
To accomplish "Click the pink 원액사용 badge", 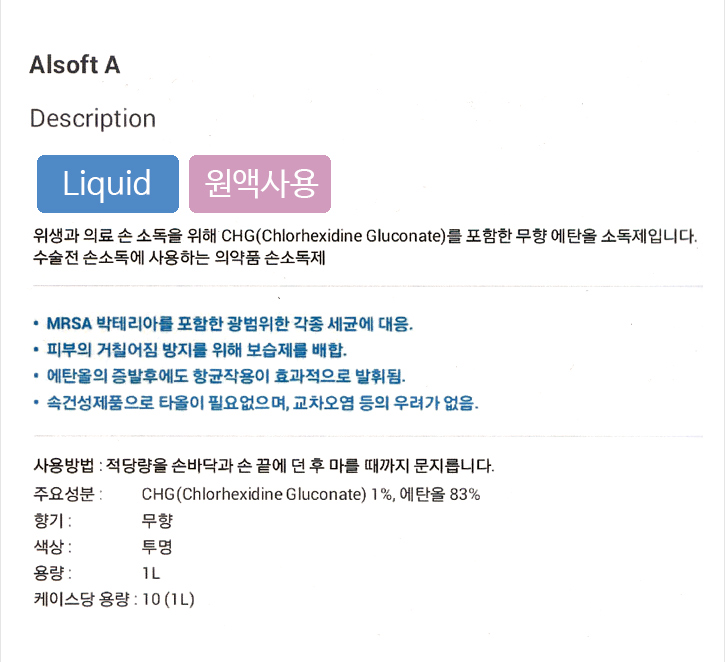I will (260, 184).
